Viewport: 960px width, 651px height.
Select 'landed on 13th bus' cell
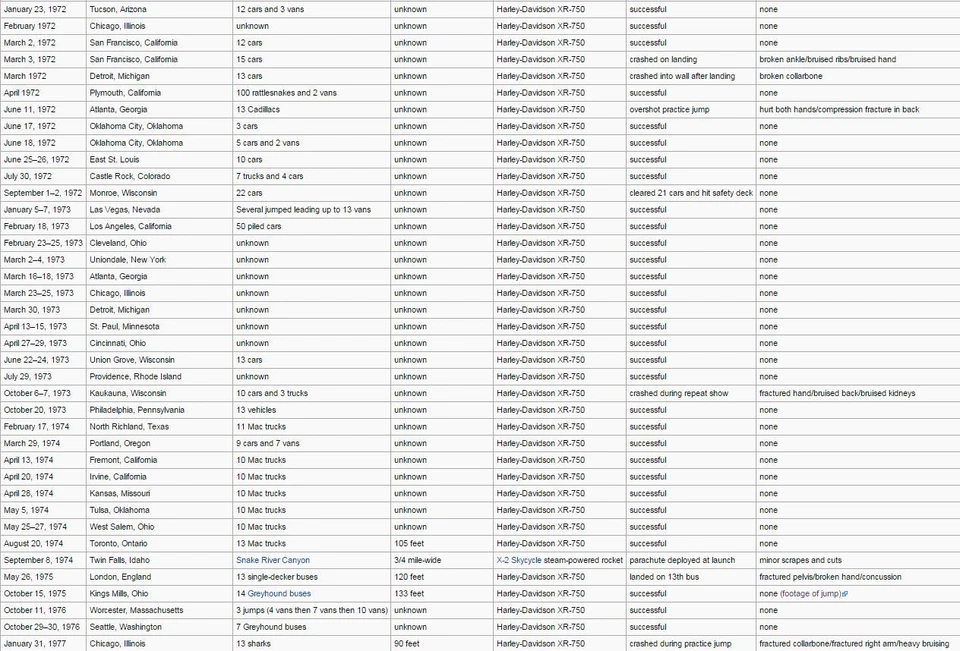click(691, 577)
